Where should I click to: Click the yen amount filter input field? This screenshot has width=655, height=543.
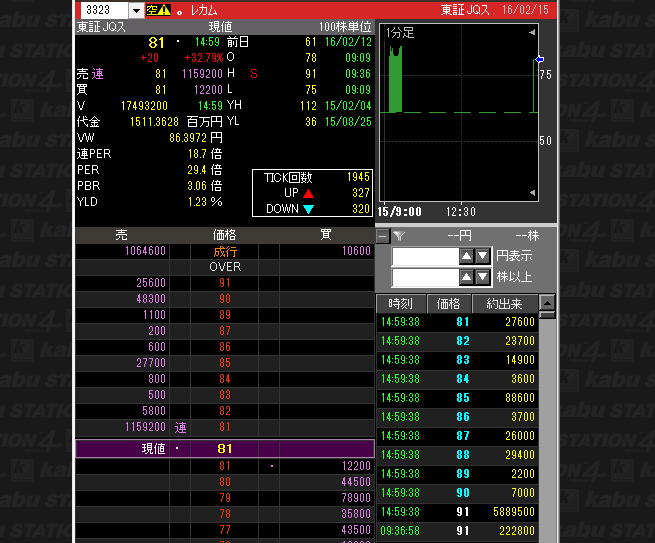pos(425,256)
